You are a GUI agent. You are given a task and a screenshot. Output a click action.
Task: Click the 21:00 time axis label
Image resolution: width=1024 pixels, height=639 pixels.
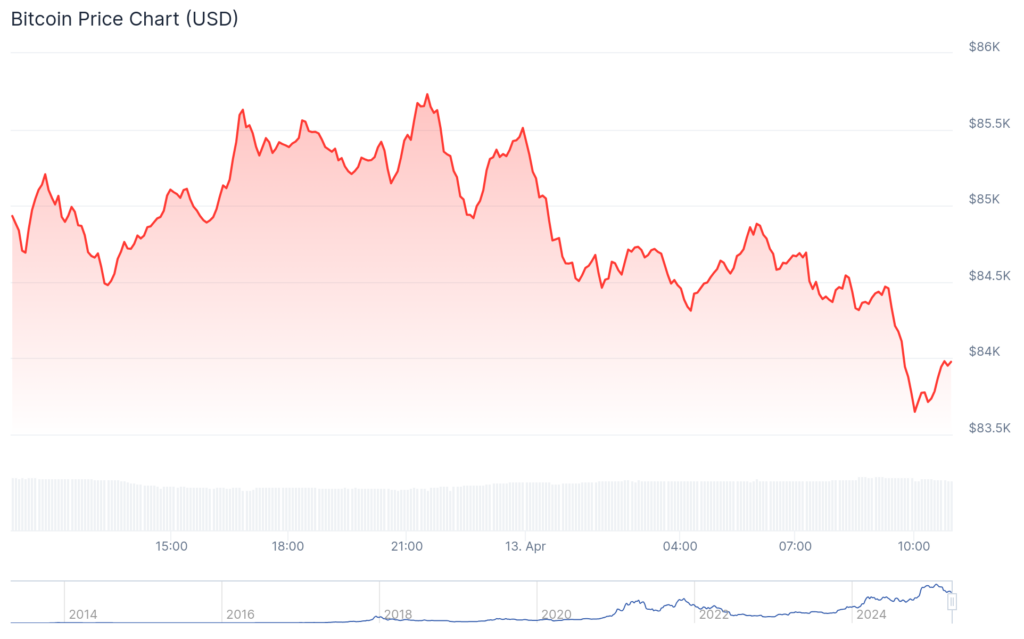[406, 546]
